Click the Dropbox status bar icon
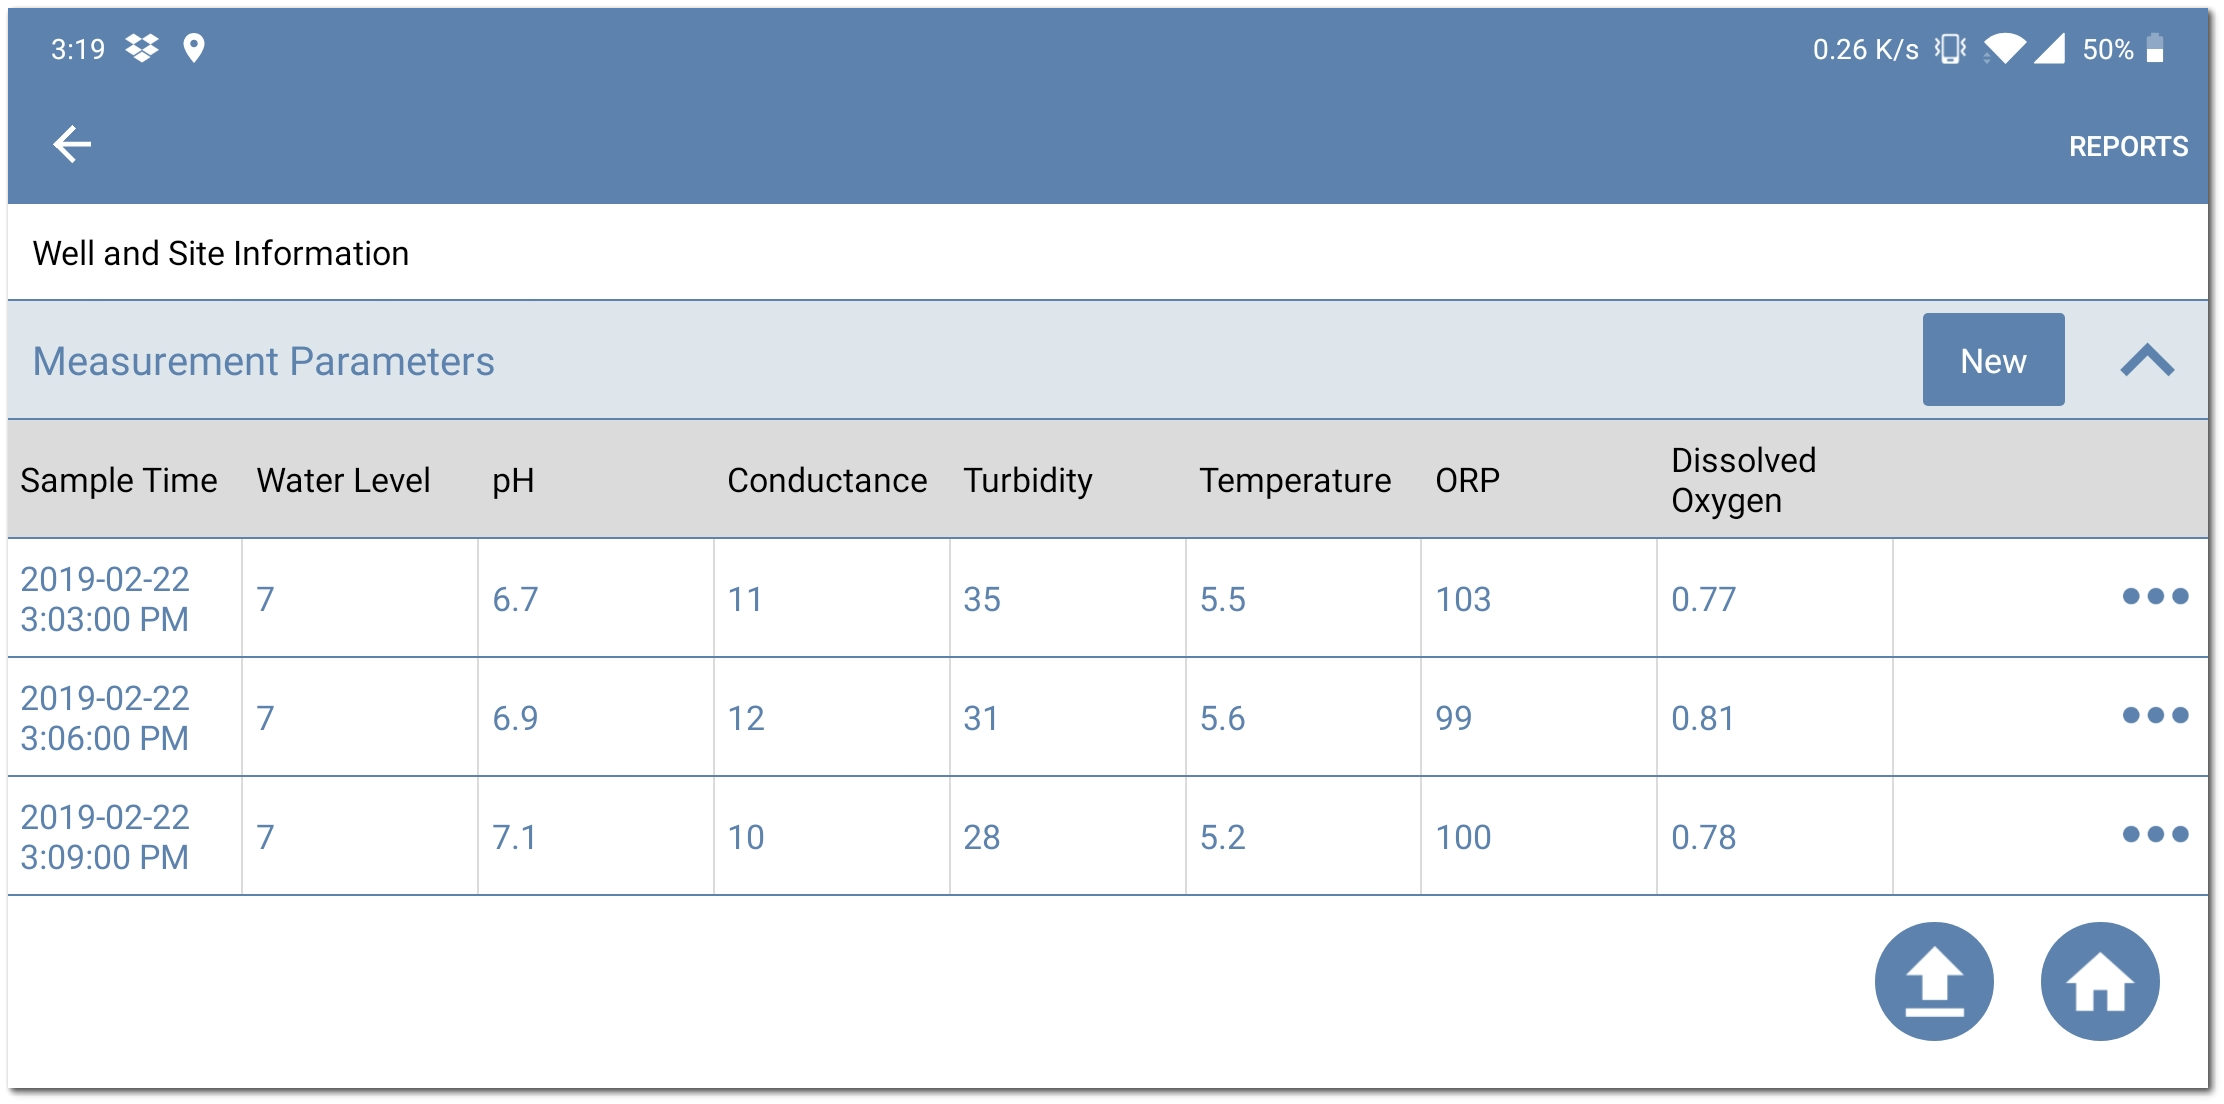2224x1104 pixels. [142, 48]
